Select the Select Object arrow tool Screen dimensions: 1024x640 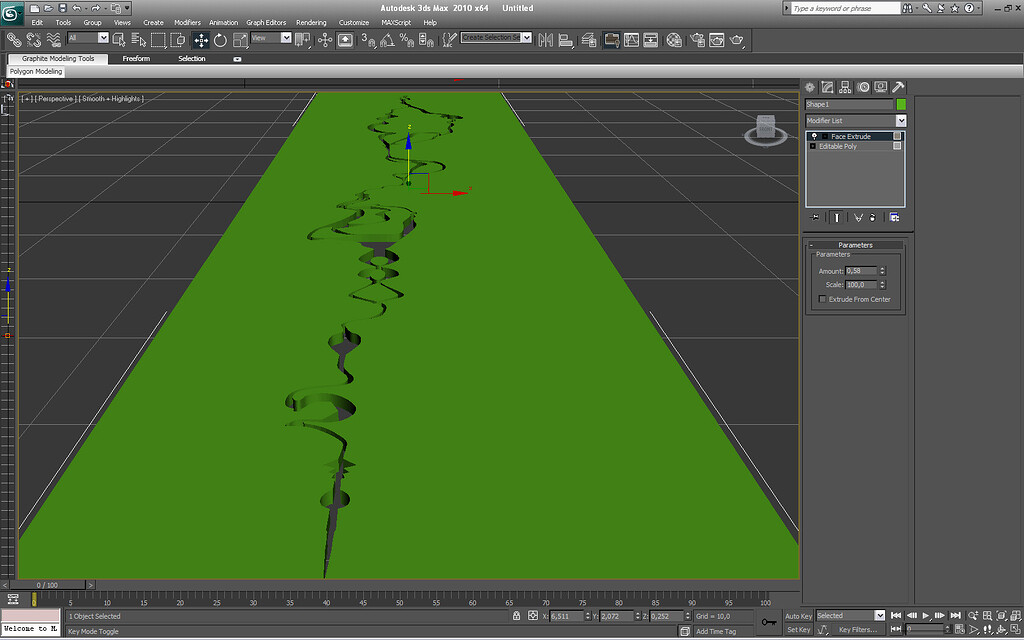tap(118, 40)
